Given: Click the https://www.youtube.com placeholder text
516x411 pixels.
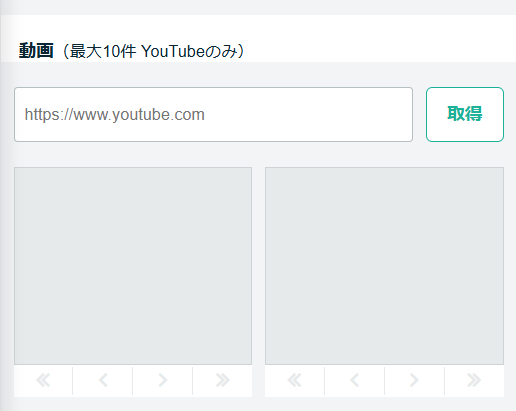Looking at the screenshot, I should click(114, 115).
